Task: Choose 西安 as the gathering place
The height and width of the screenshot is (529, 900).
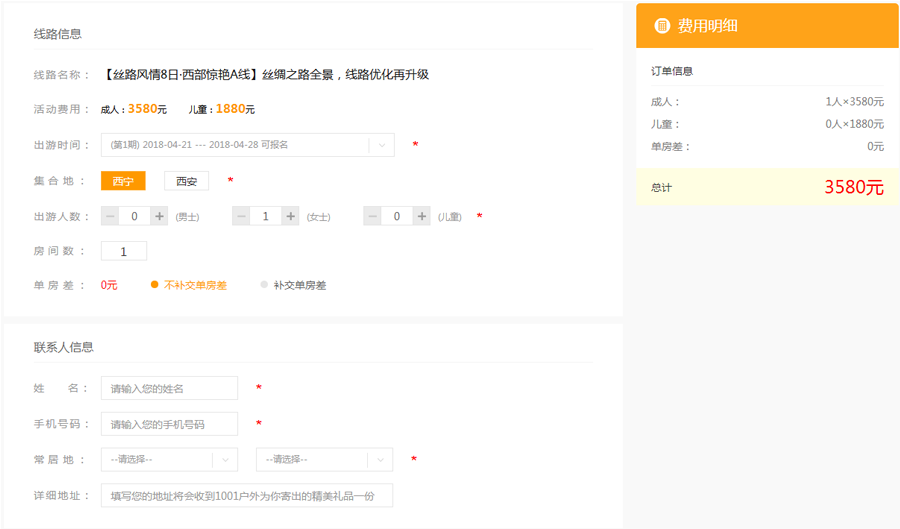Action: (x=187, y=181)
